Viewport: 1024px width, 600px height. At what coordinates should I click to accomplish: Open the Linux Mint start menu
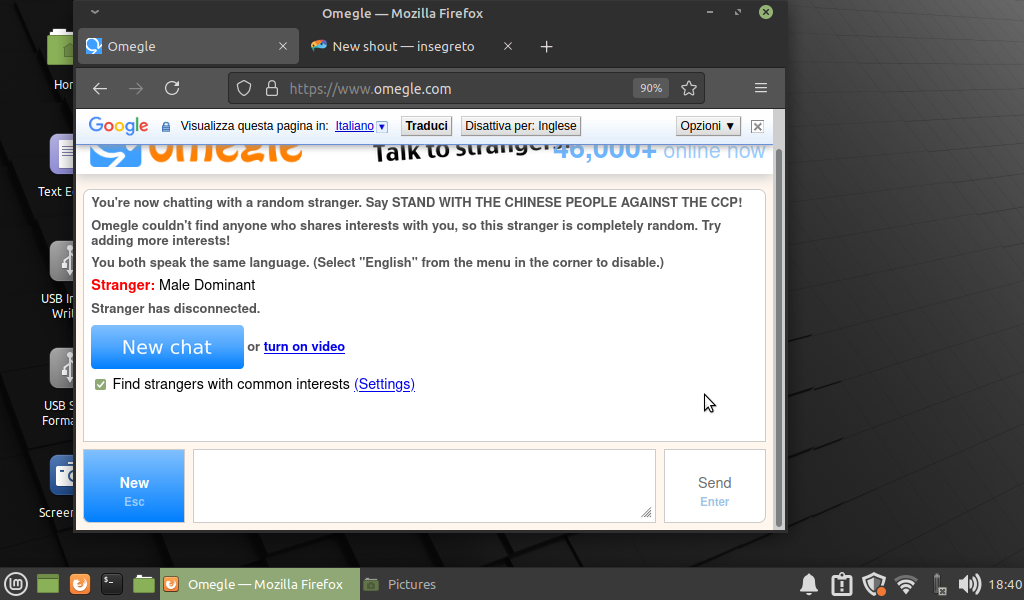[x=16, y=584]
